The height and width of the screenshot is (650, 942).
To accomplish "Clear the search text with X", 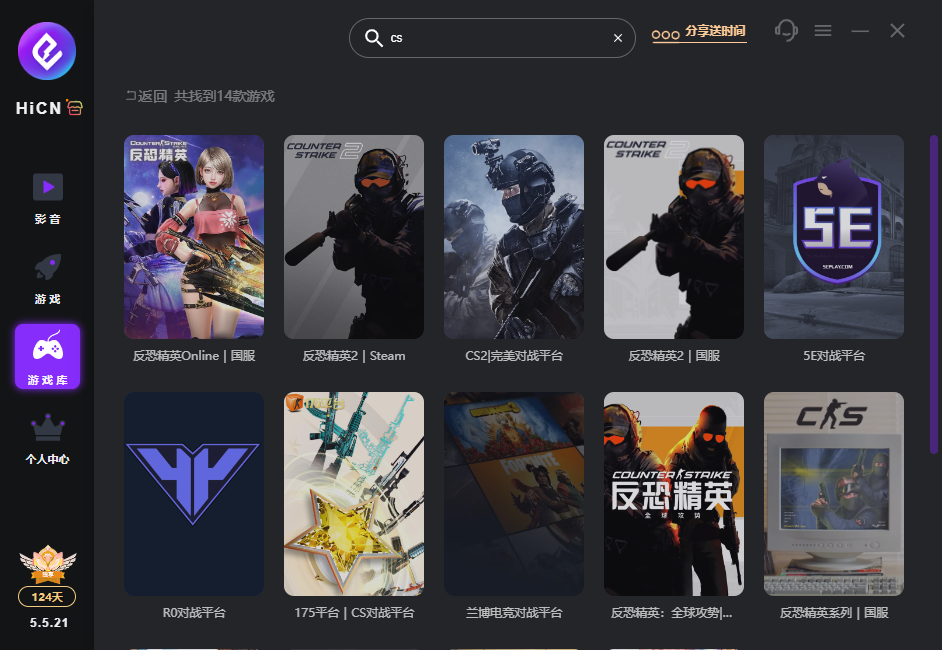I will click(x=617, y=38).
